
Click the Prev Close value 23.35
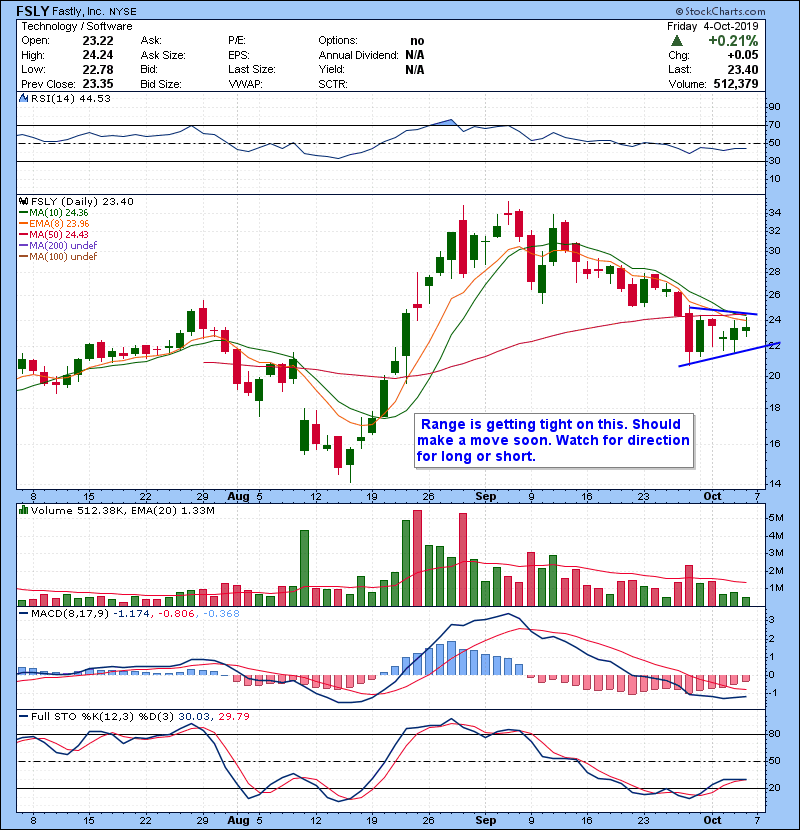pos(98,84)
